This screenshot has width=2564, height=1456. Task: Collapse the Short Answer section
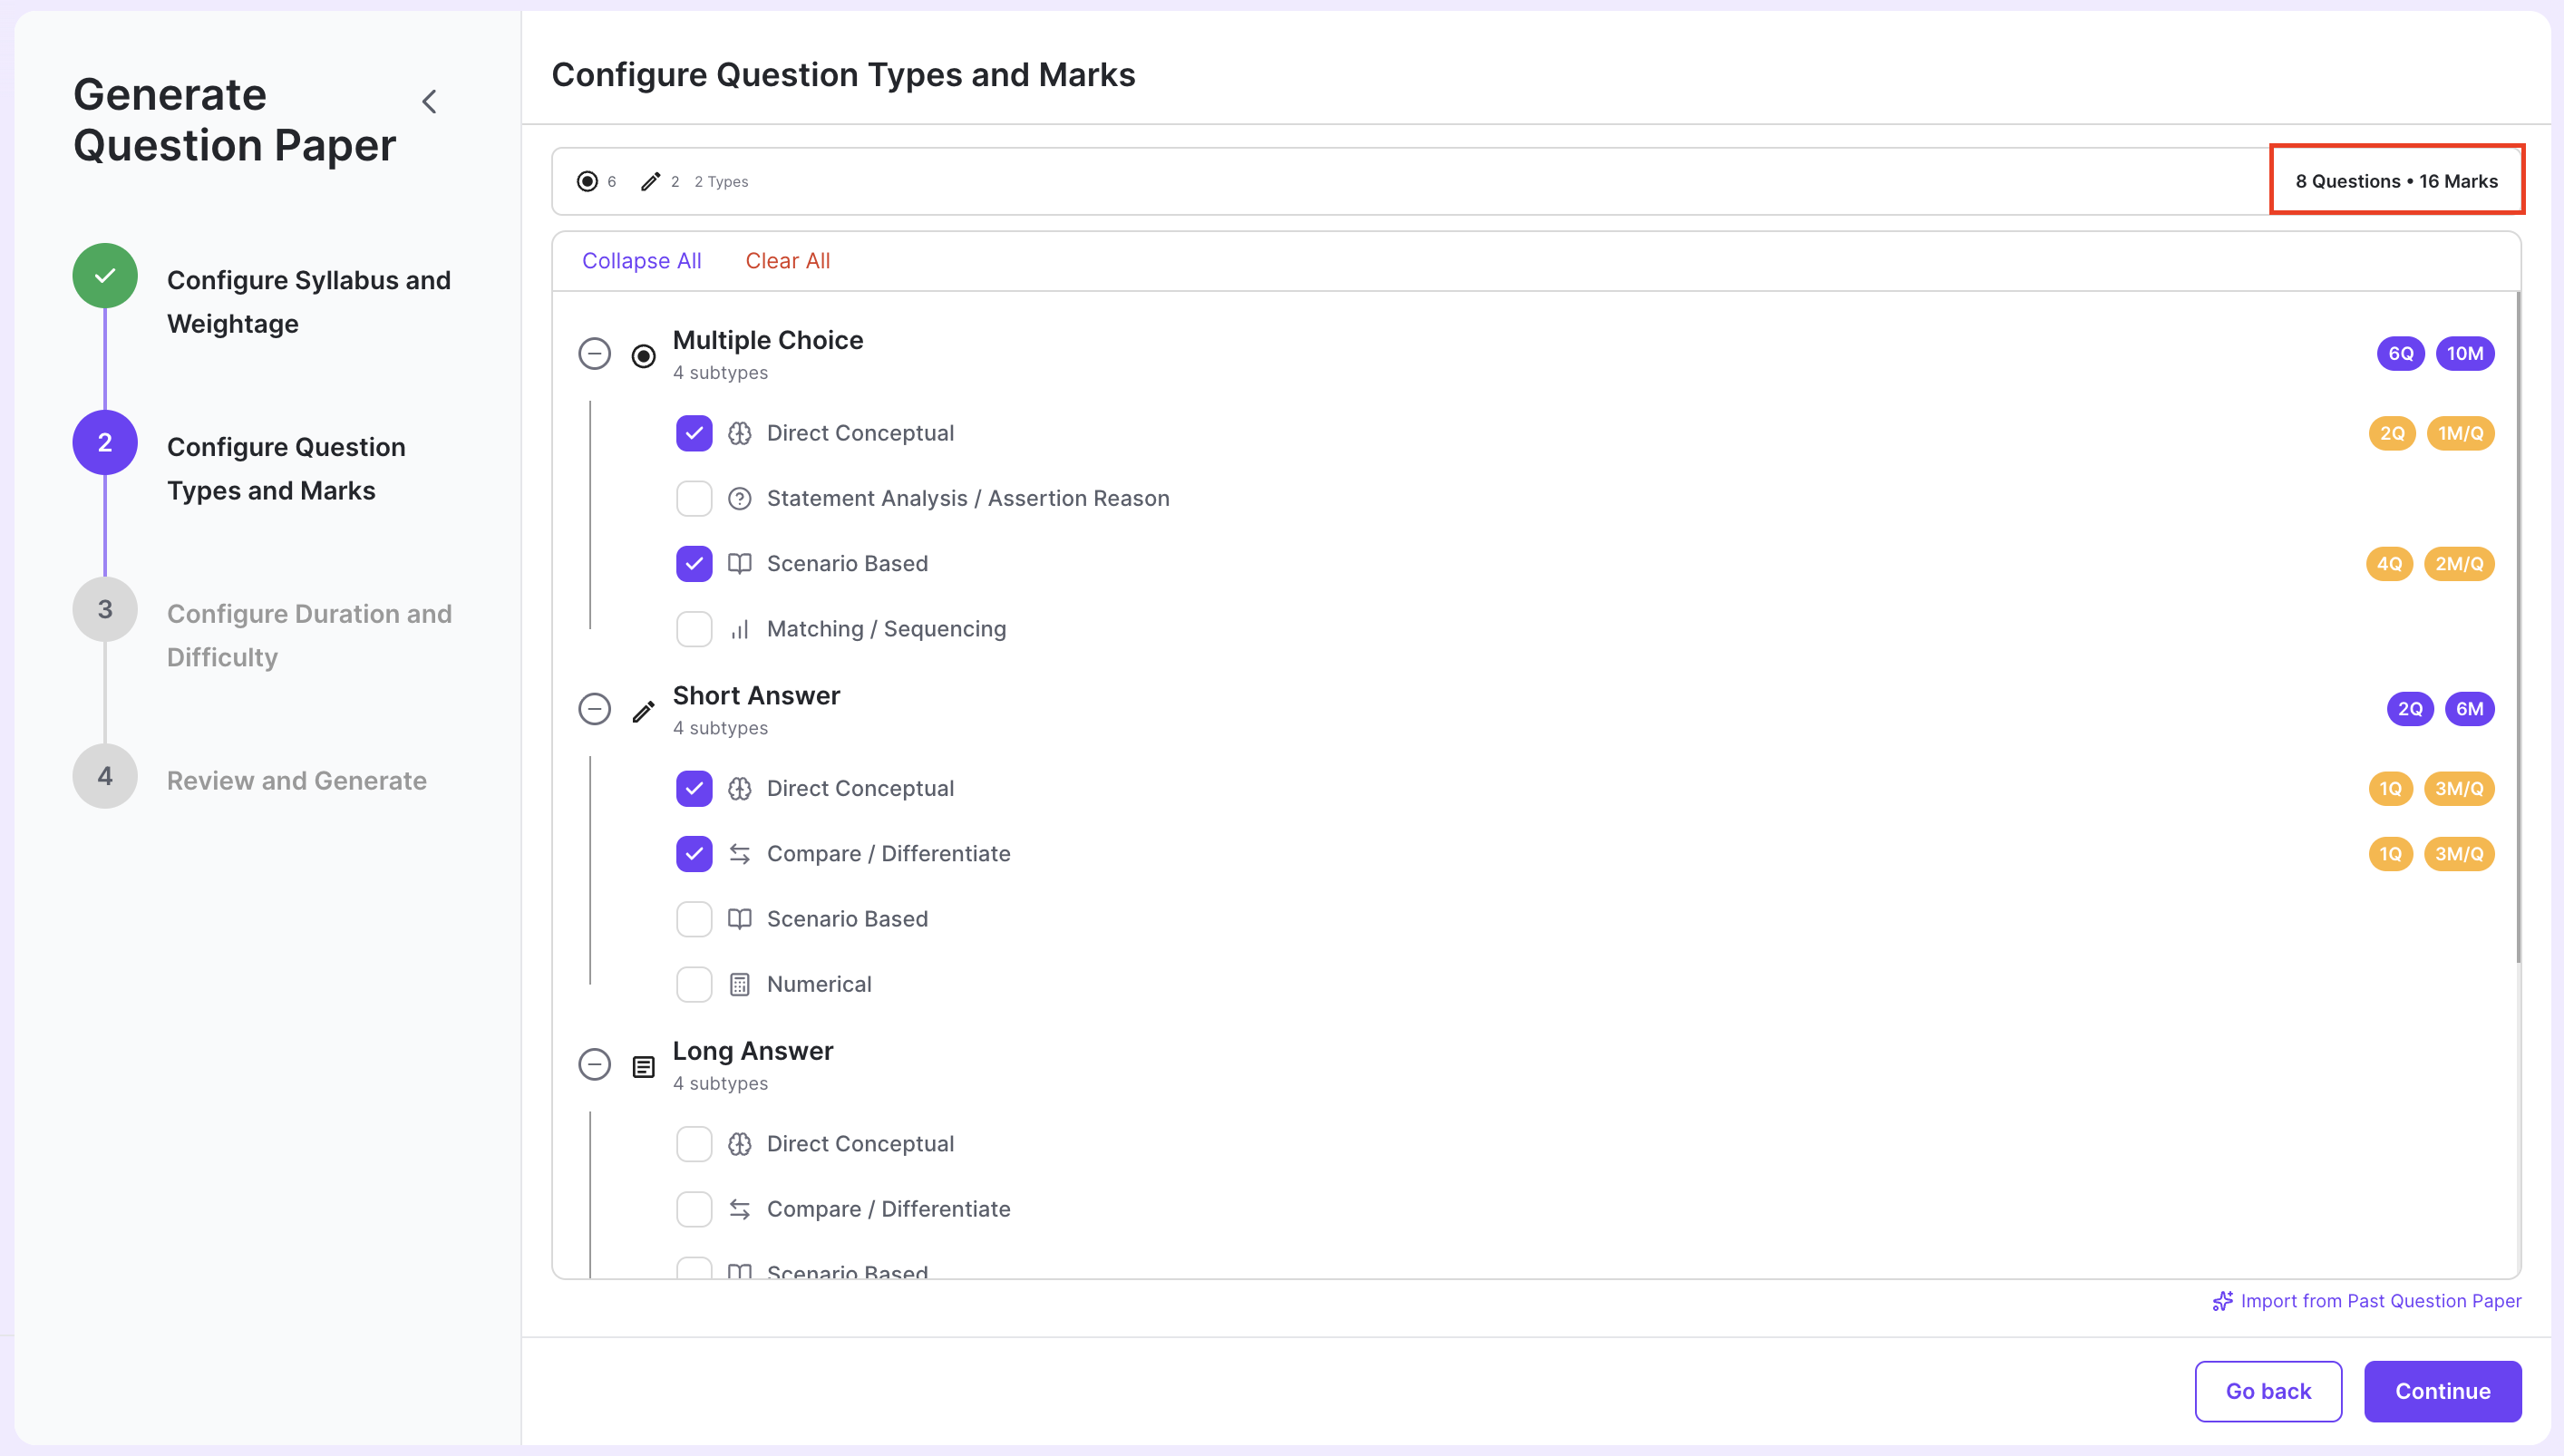coord(595,708)
